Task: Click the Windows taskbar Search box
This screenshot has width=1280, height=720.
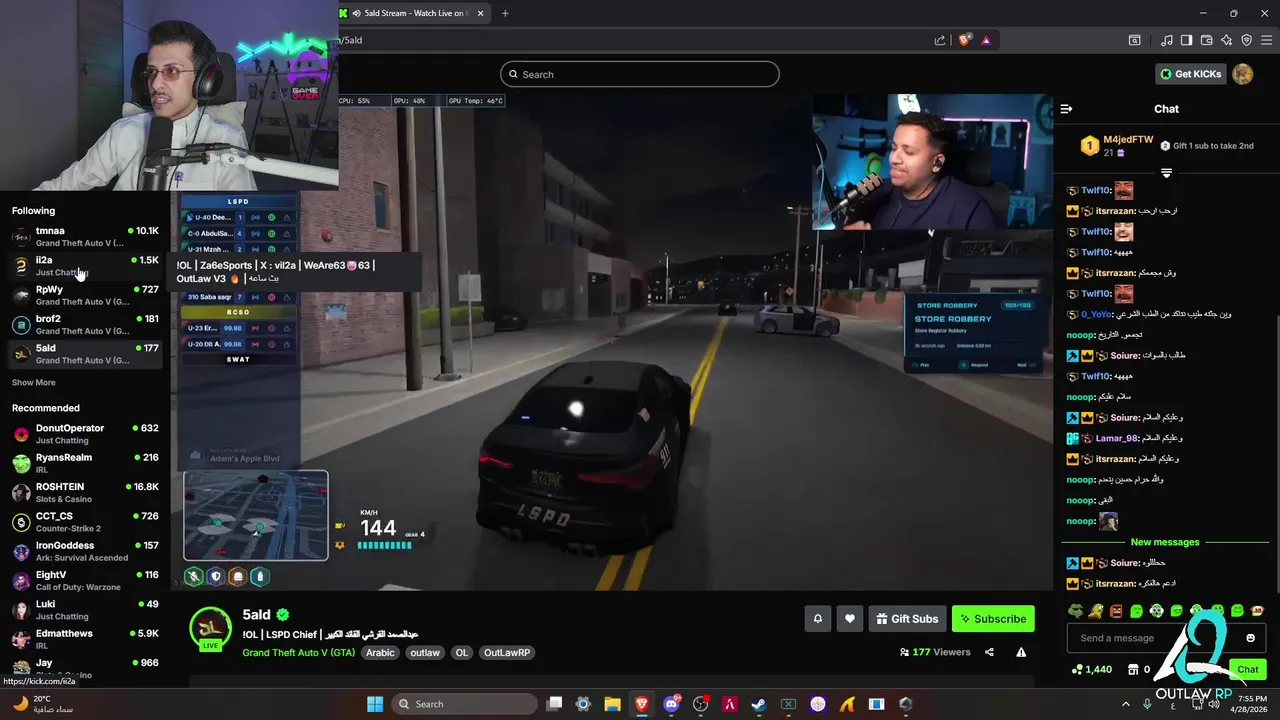Action: [x=462, y=704]
